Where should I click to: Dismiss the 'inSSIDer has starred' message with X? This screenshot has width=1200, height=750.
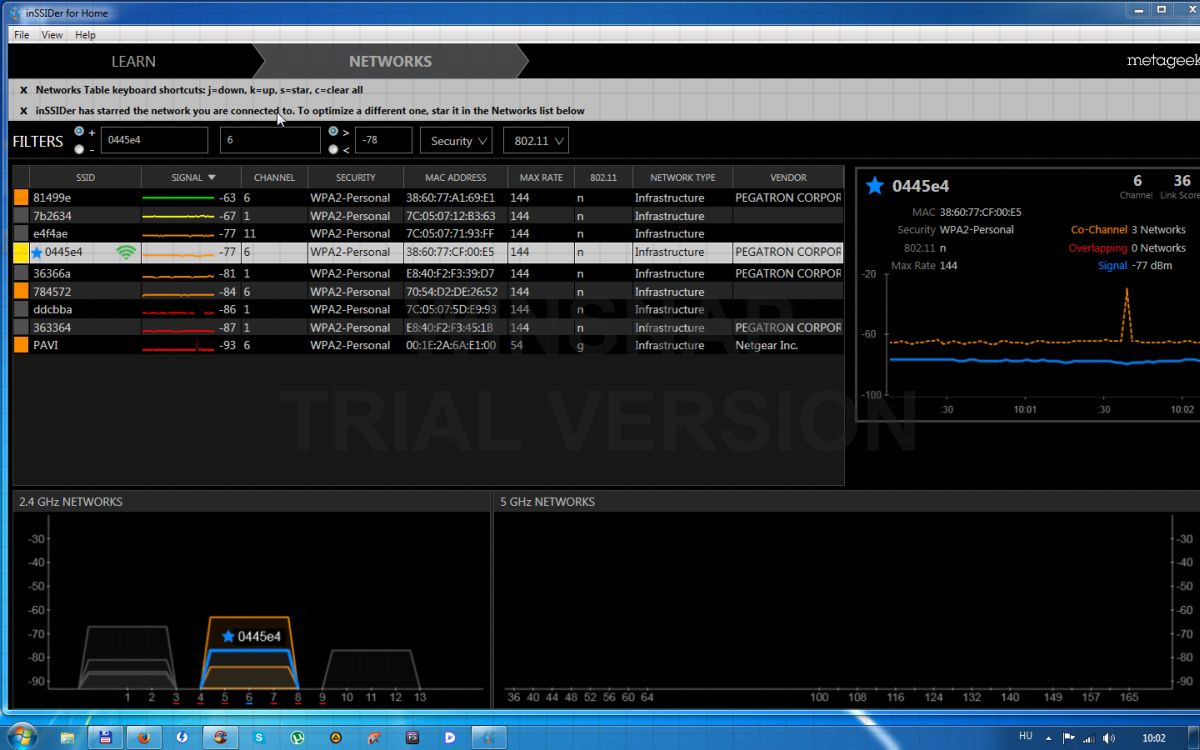pyautogui.click(x=23, y=111)
